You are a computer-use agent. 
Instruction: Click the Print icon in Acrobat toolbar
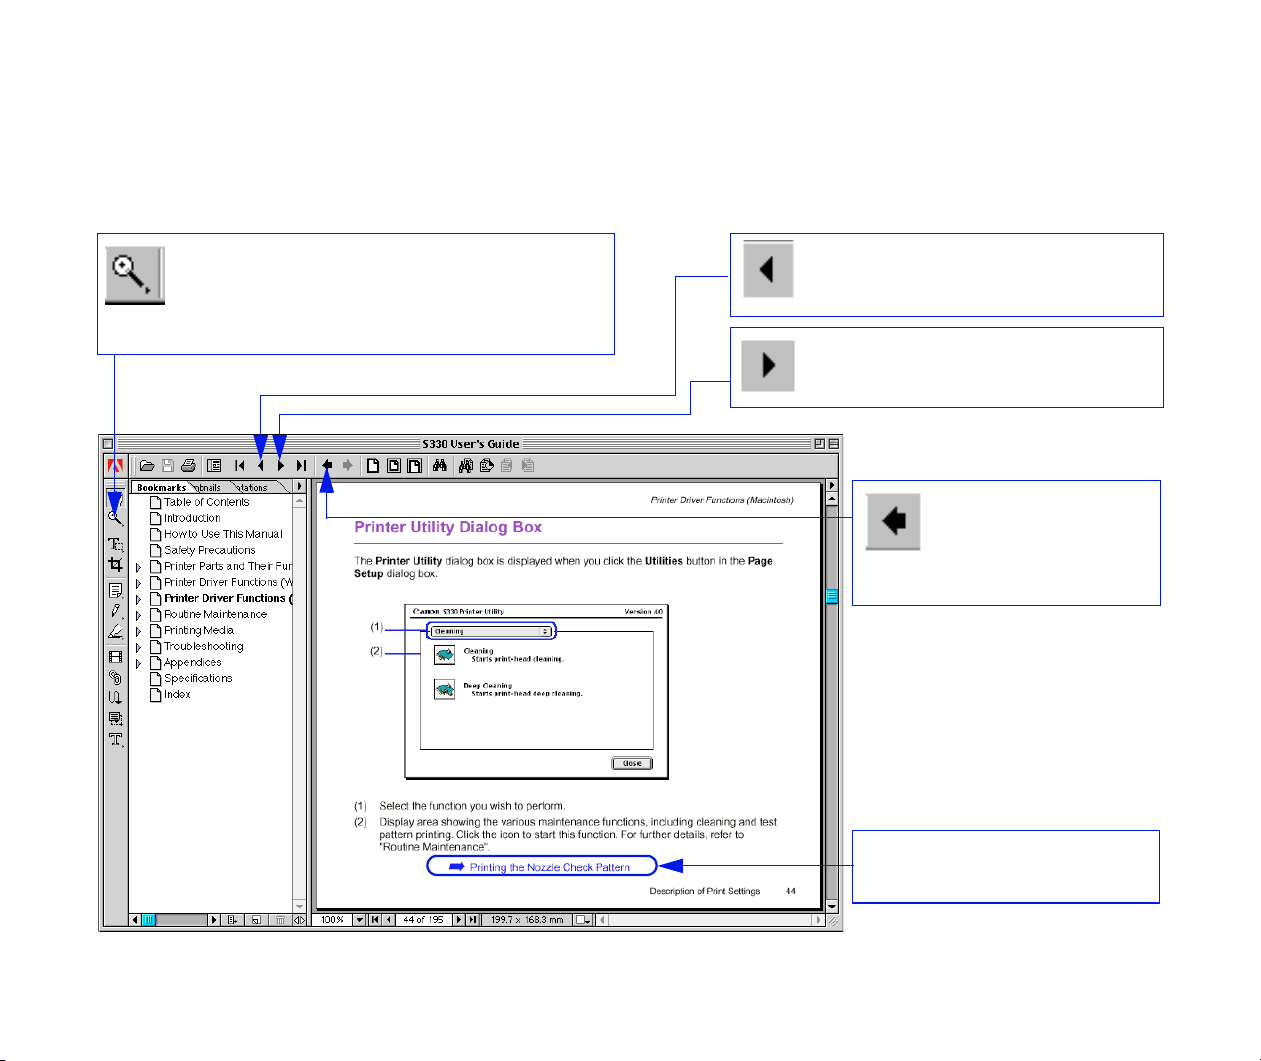click(188, 465)
